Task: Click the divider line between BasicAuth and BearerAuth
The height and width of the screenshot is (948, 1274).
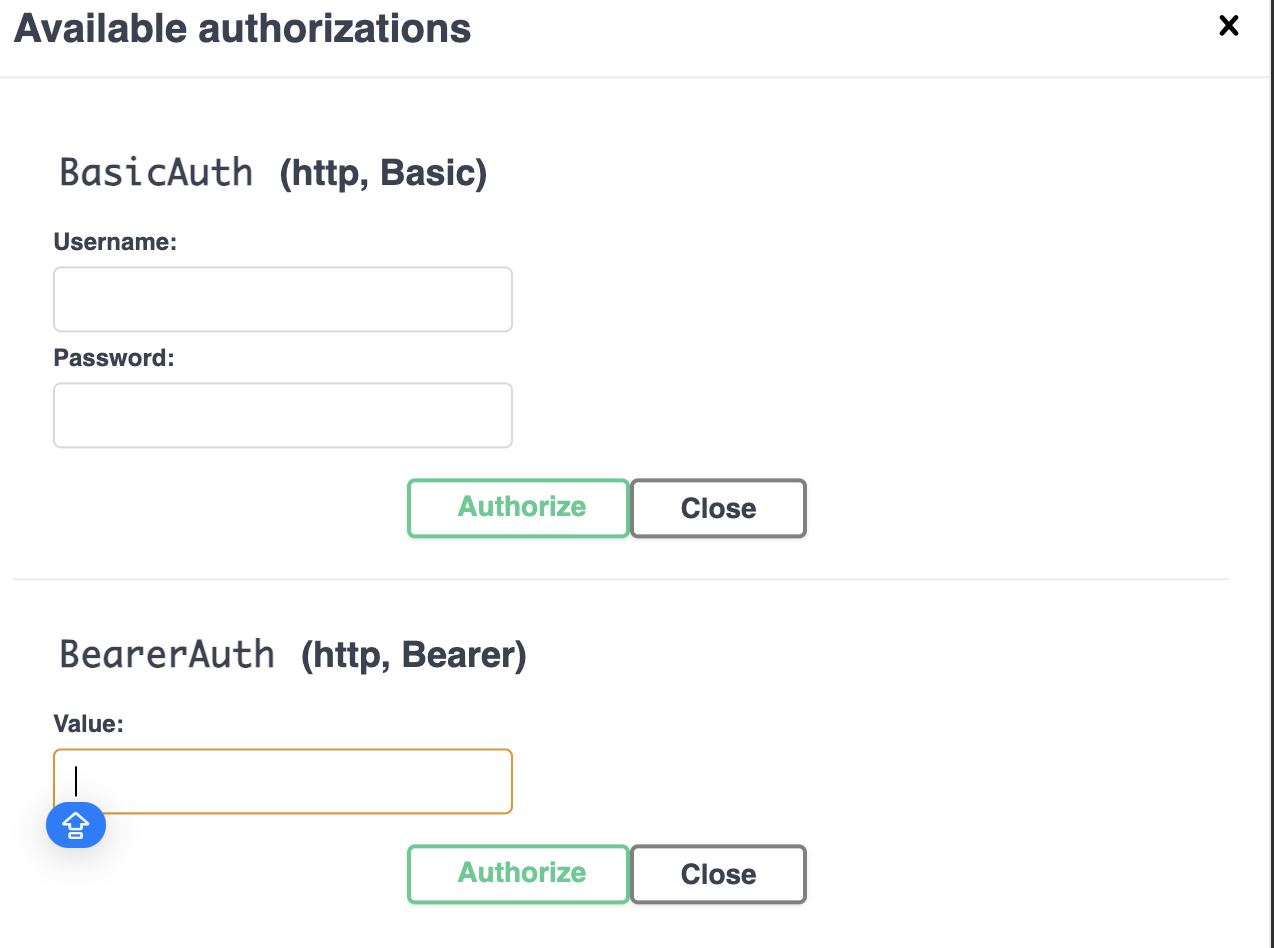Action: point(620,579)
